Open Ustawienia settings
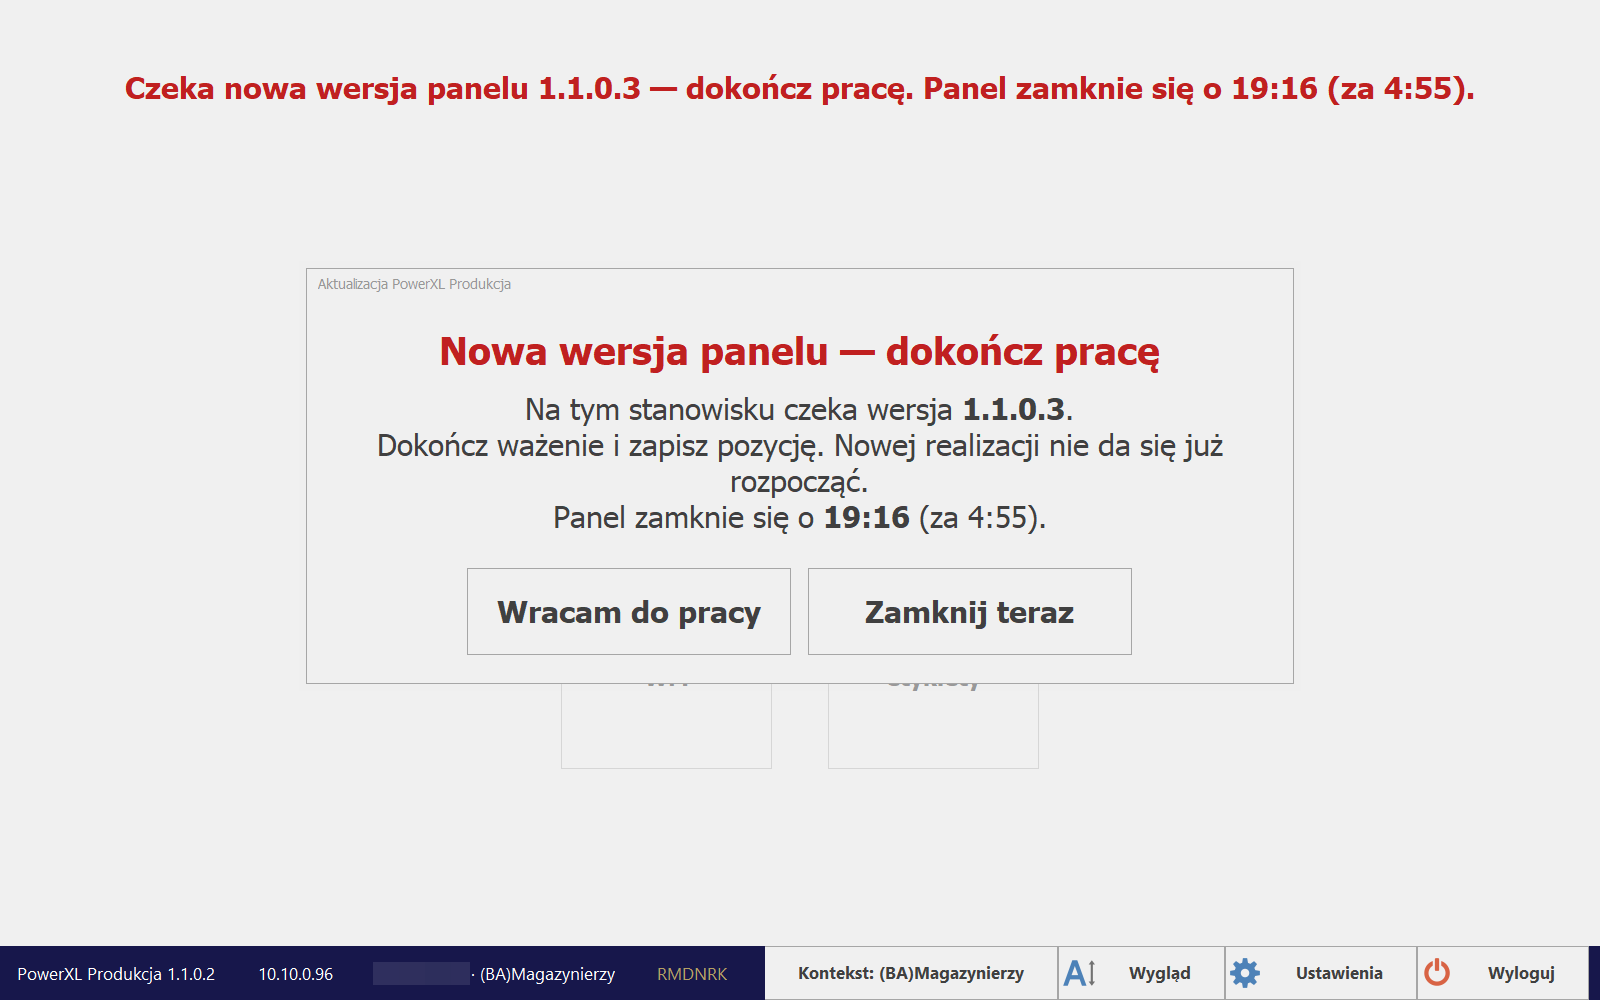Screen dimensions: 1600x1000 (1321, 973)
